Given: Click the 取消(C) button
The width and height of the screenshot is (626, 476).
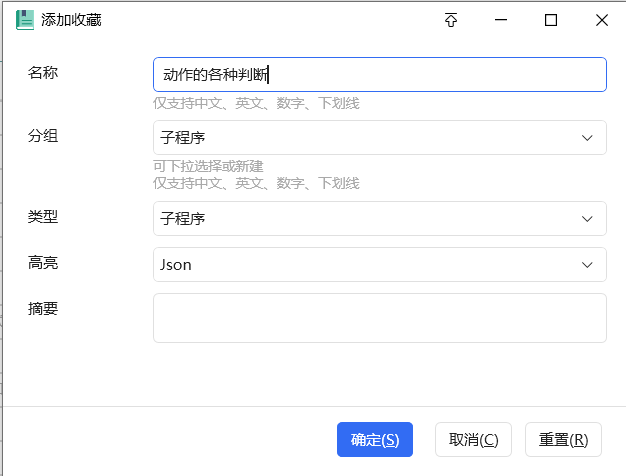Looking at the screenshot, I should [473, 439].
